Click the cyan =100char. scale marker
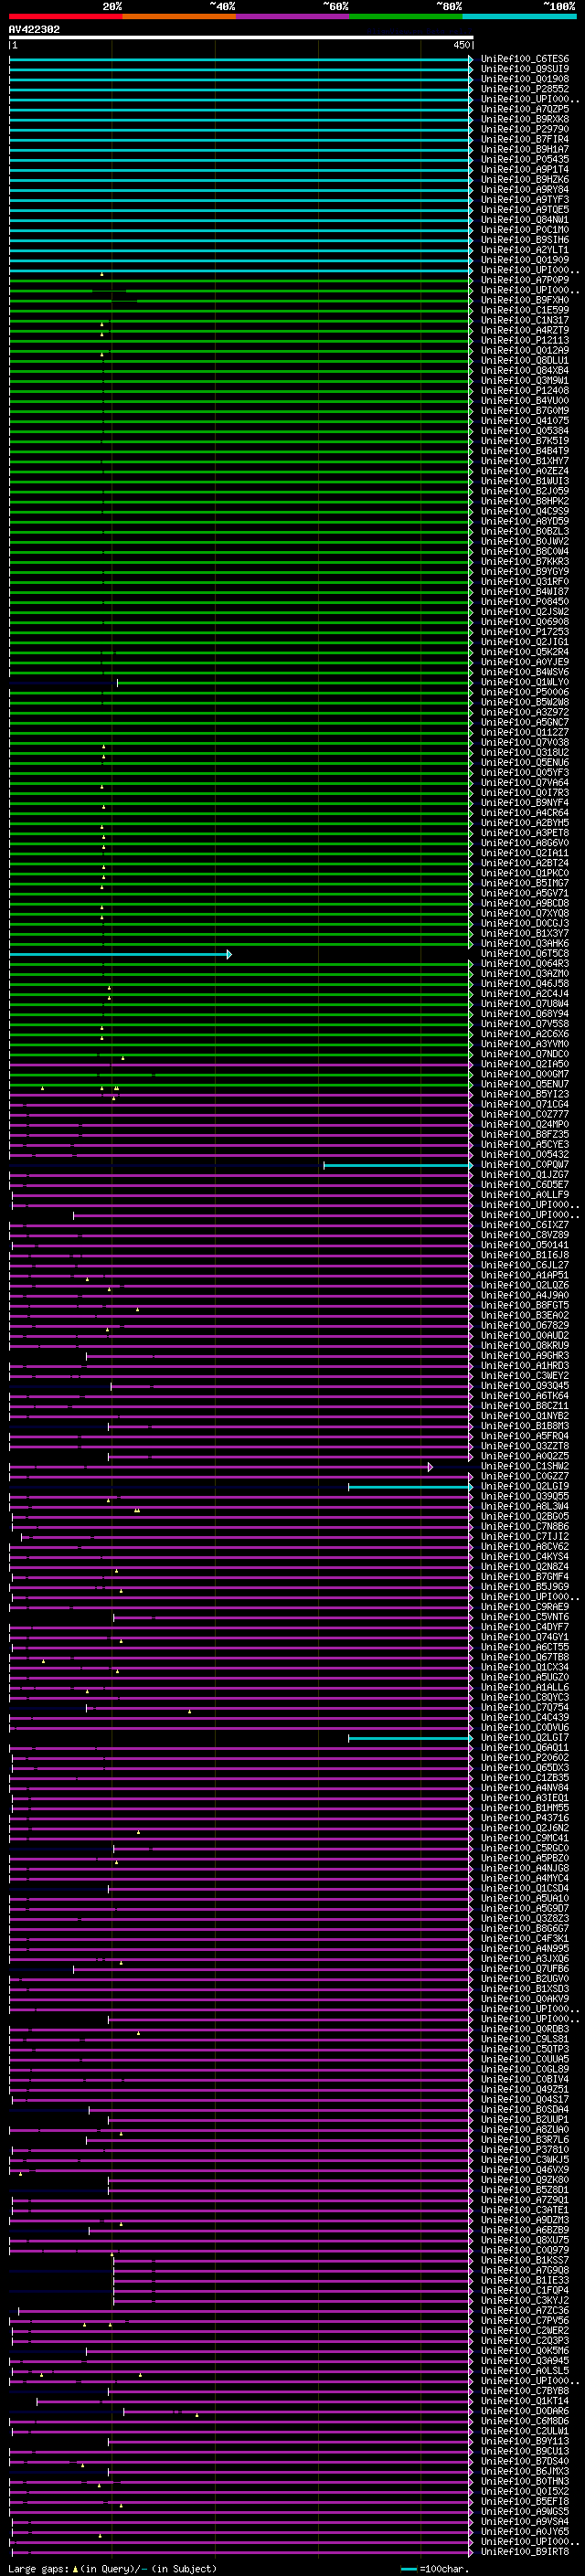The height and width of the screenshot is (2576, 585). pyautogui.click(x=408, y=2570)
